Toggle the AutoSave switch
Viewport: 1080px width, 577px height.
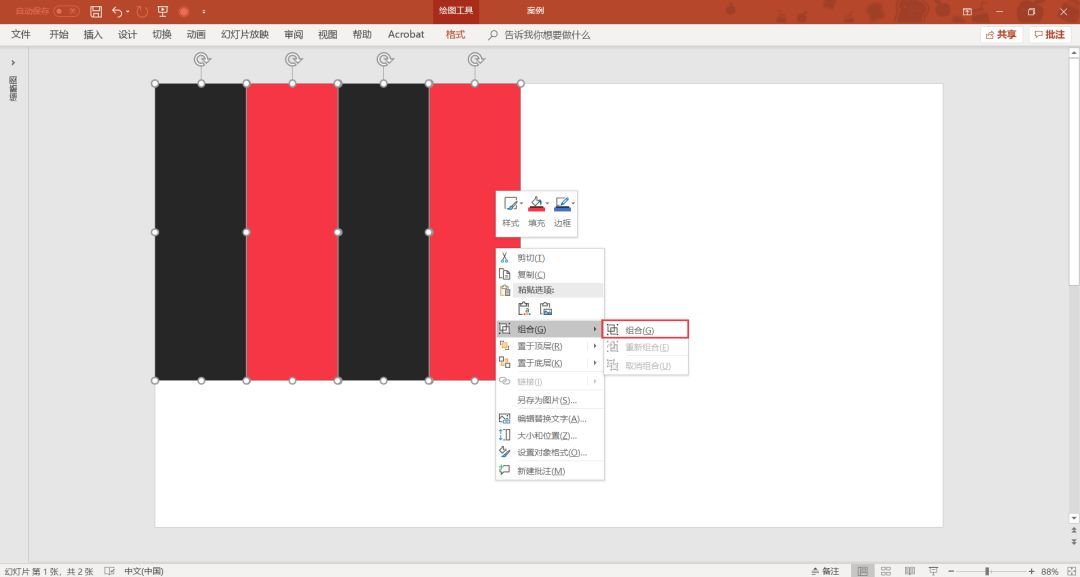point(66,12)
